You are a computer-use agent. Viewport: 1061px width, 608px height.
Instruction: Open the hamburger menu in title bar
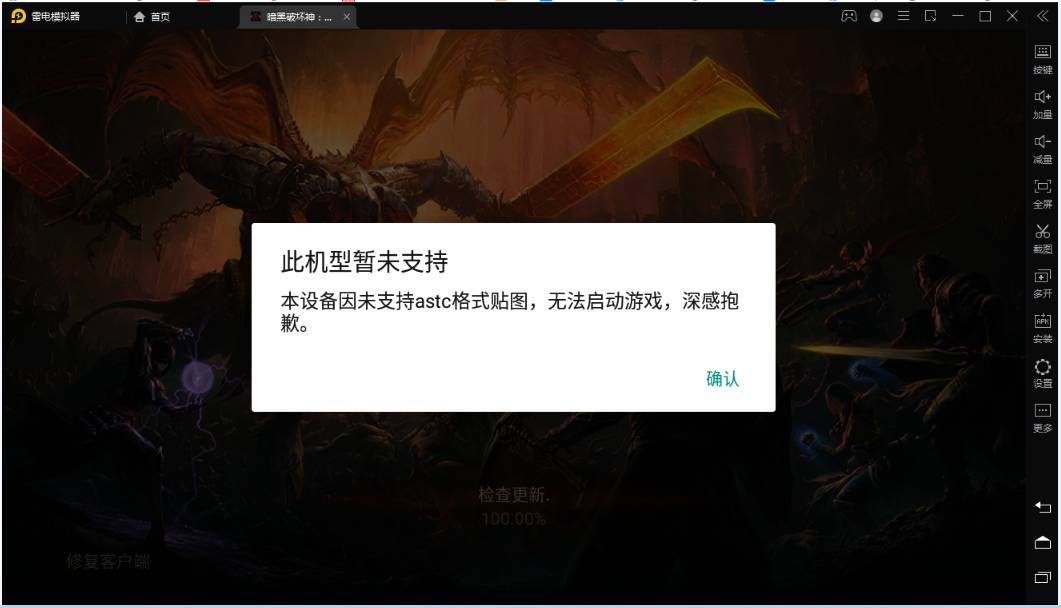coord(903,16)
